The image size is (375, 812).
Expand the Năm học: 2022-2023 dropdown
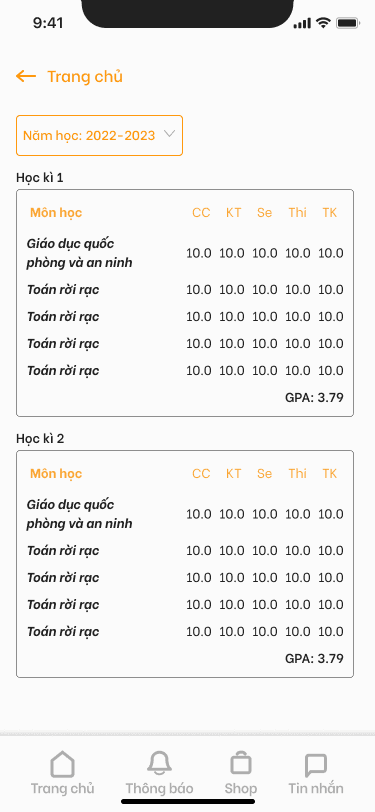[x=99, y=135]
